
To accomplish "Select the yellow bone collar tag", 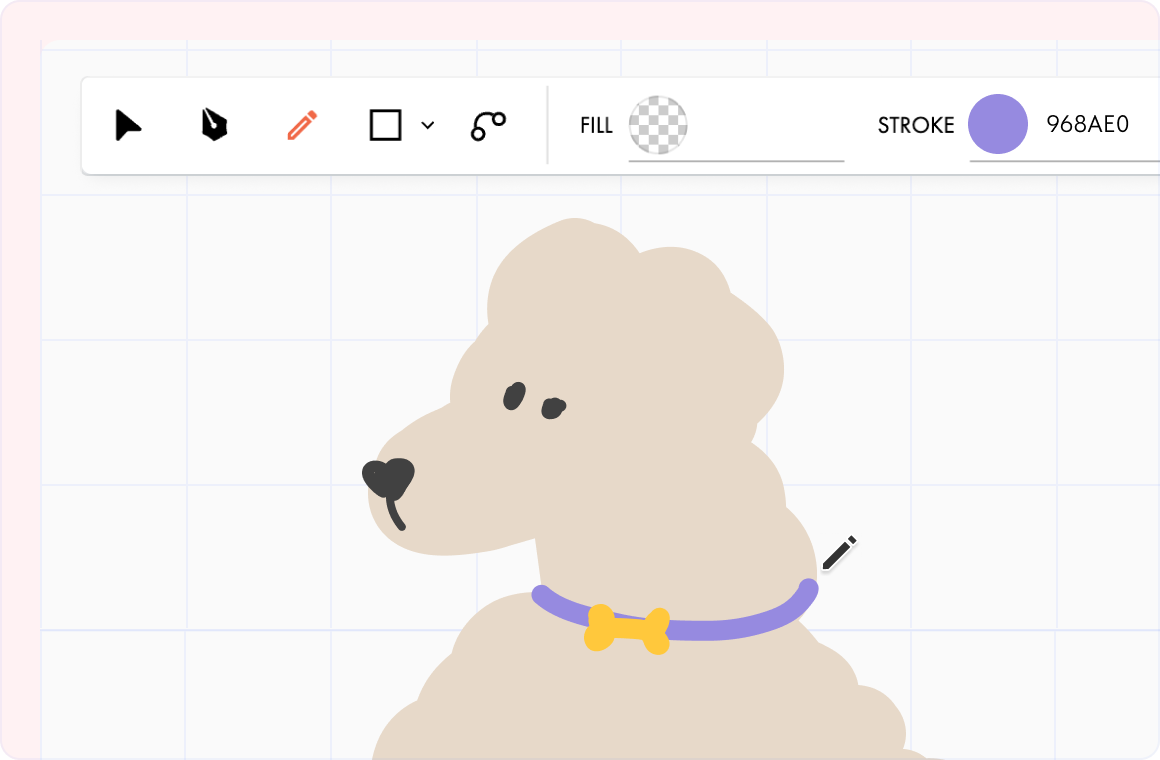I will (628, 628).
